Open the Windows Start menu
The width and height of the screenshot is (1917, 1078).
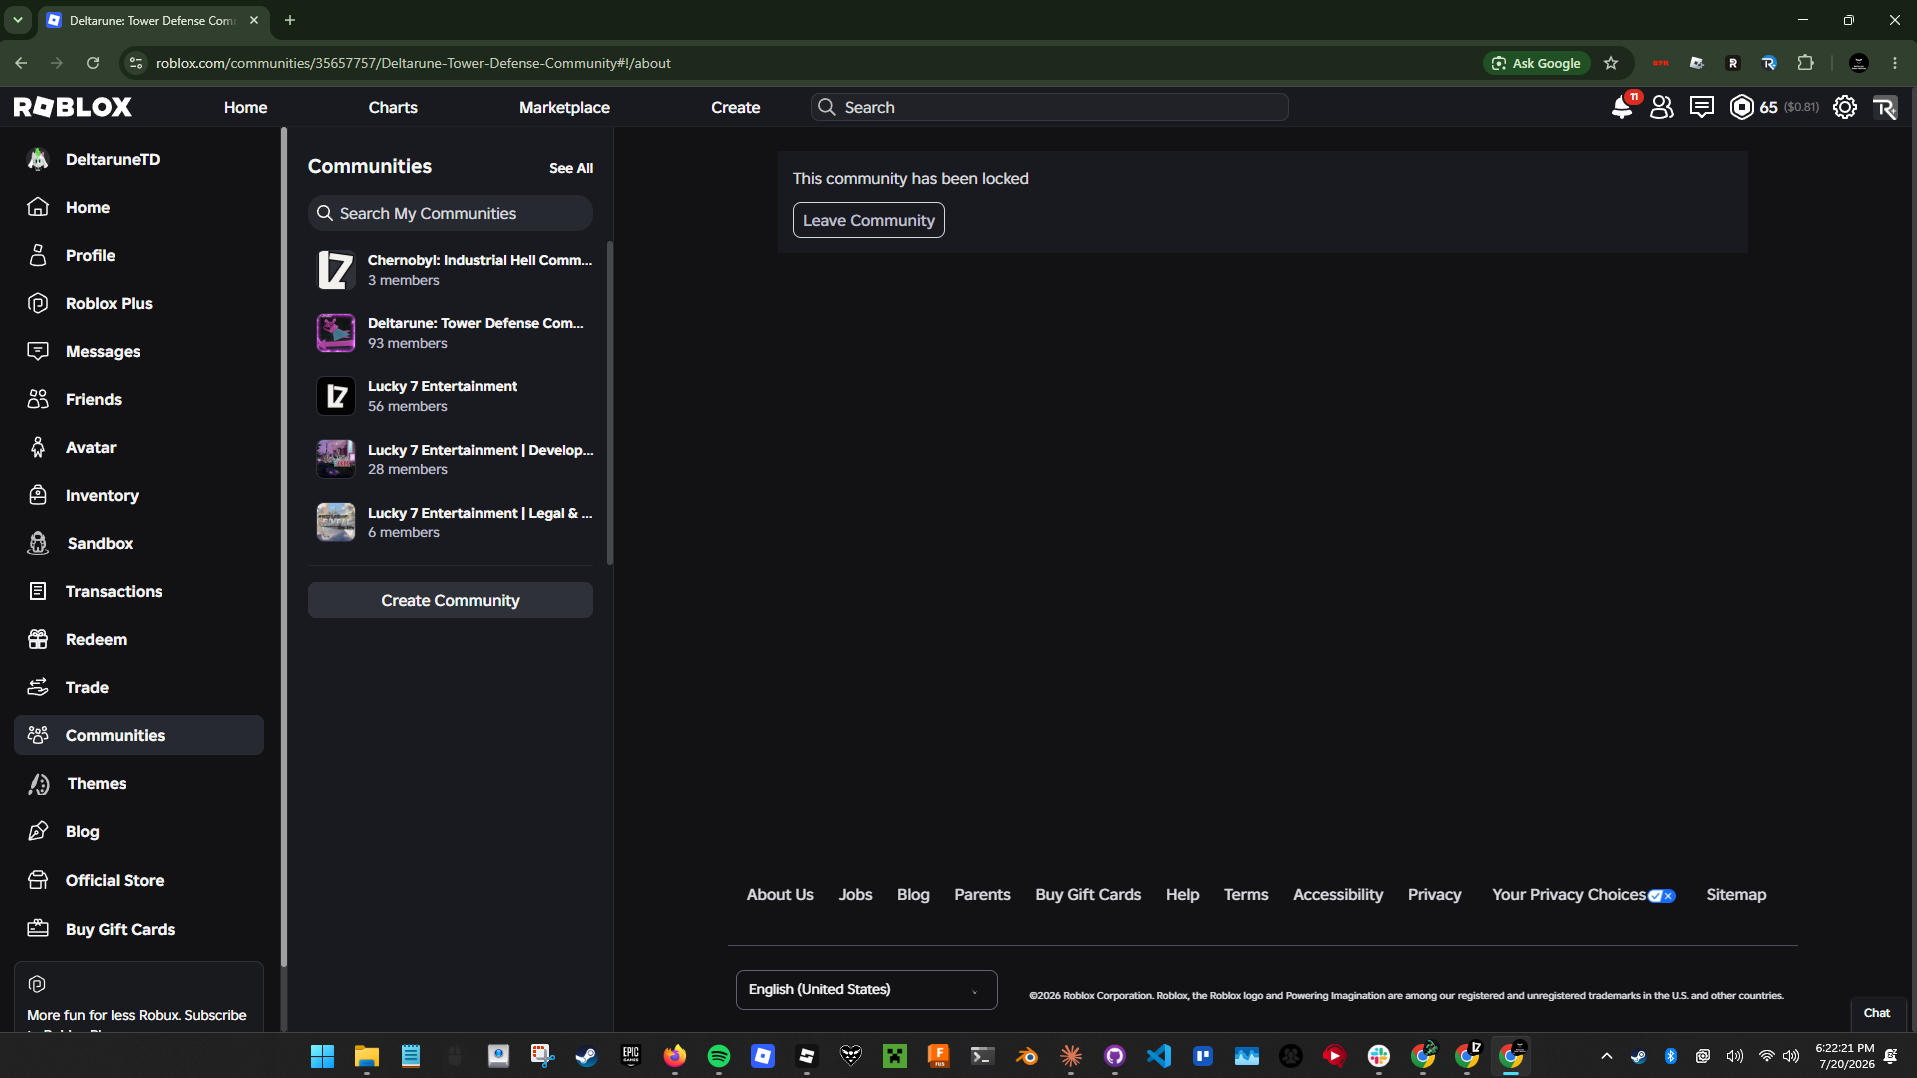click(x=322, y=1056)
